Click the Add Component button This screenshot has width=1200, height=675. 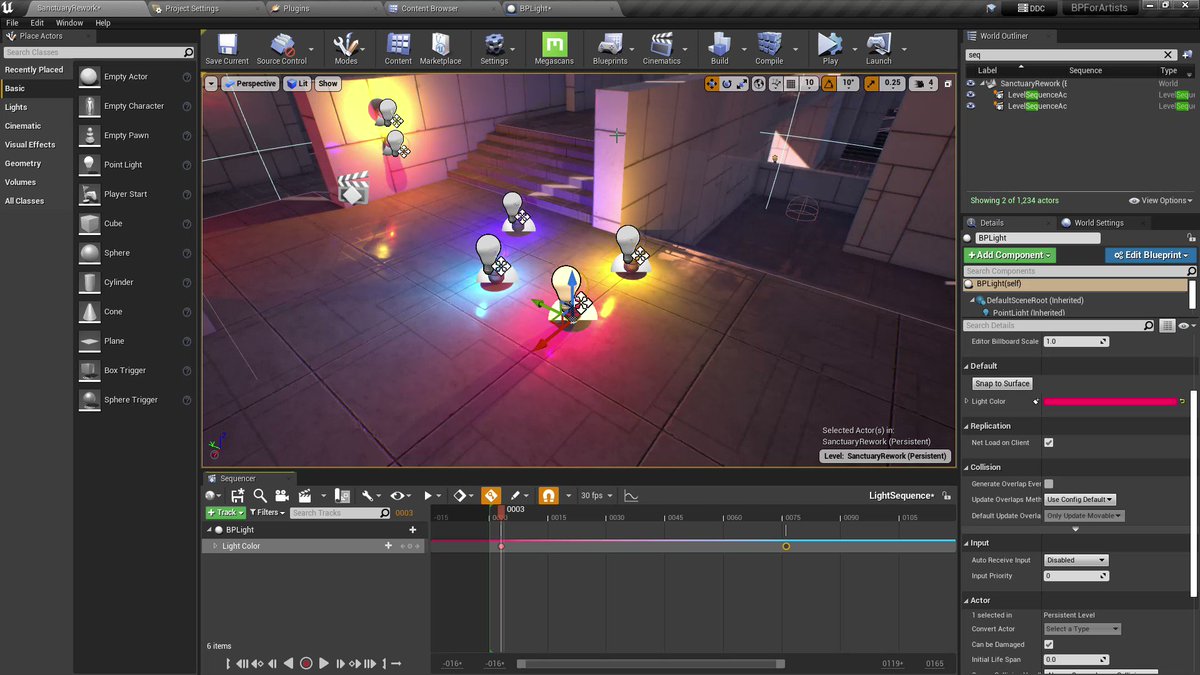tap(1009, 255)
